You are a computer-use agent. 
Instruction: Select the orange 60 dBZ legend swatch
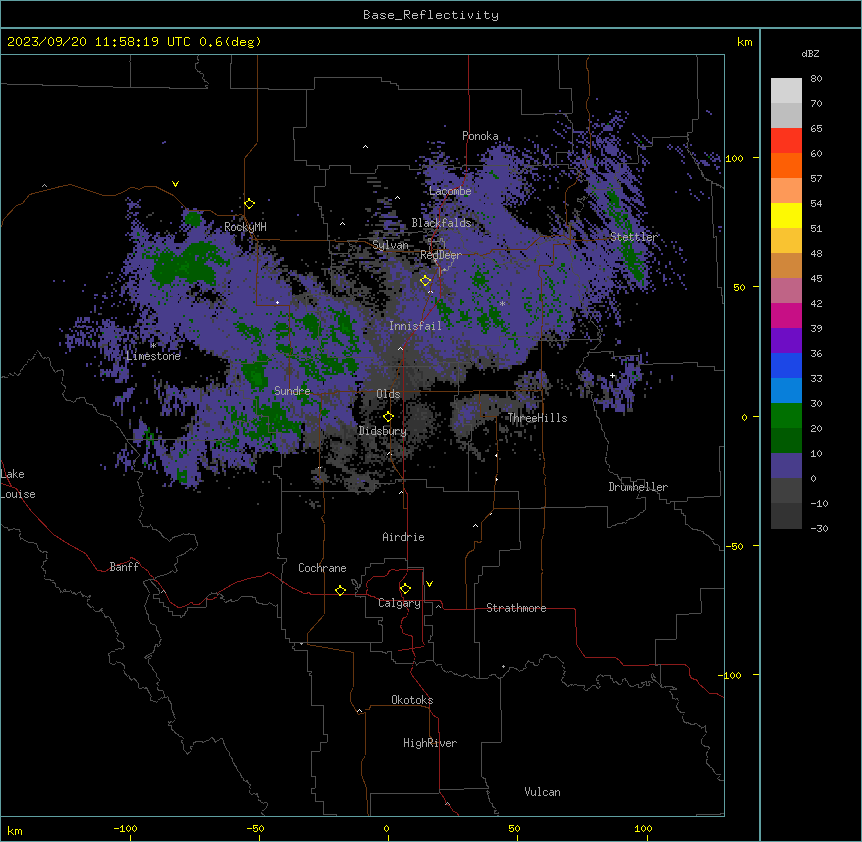[x=786, y=165]
